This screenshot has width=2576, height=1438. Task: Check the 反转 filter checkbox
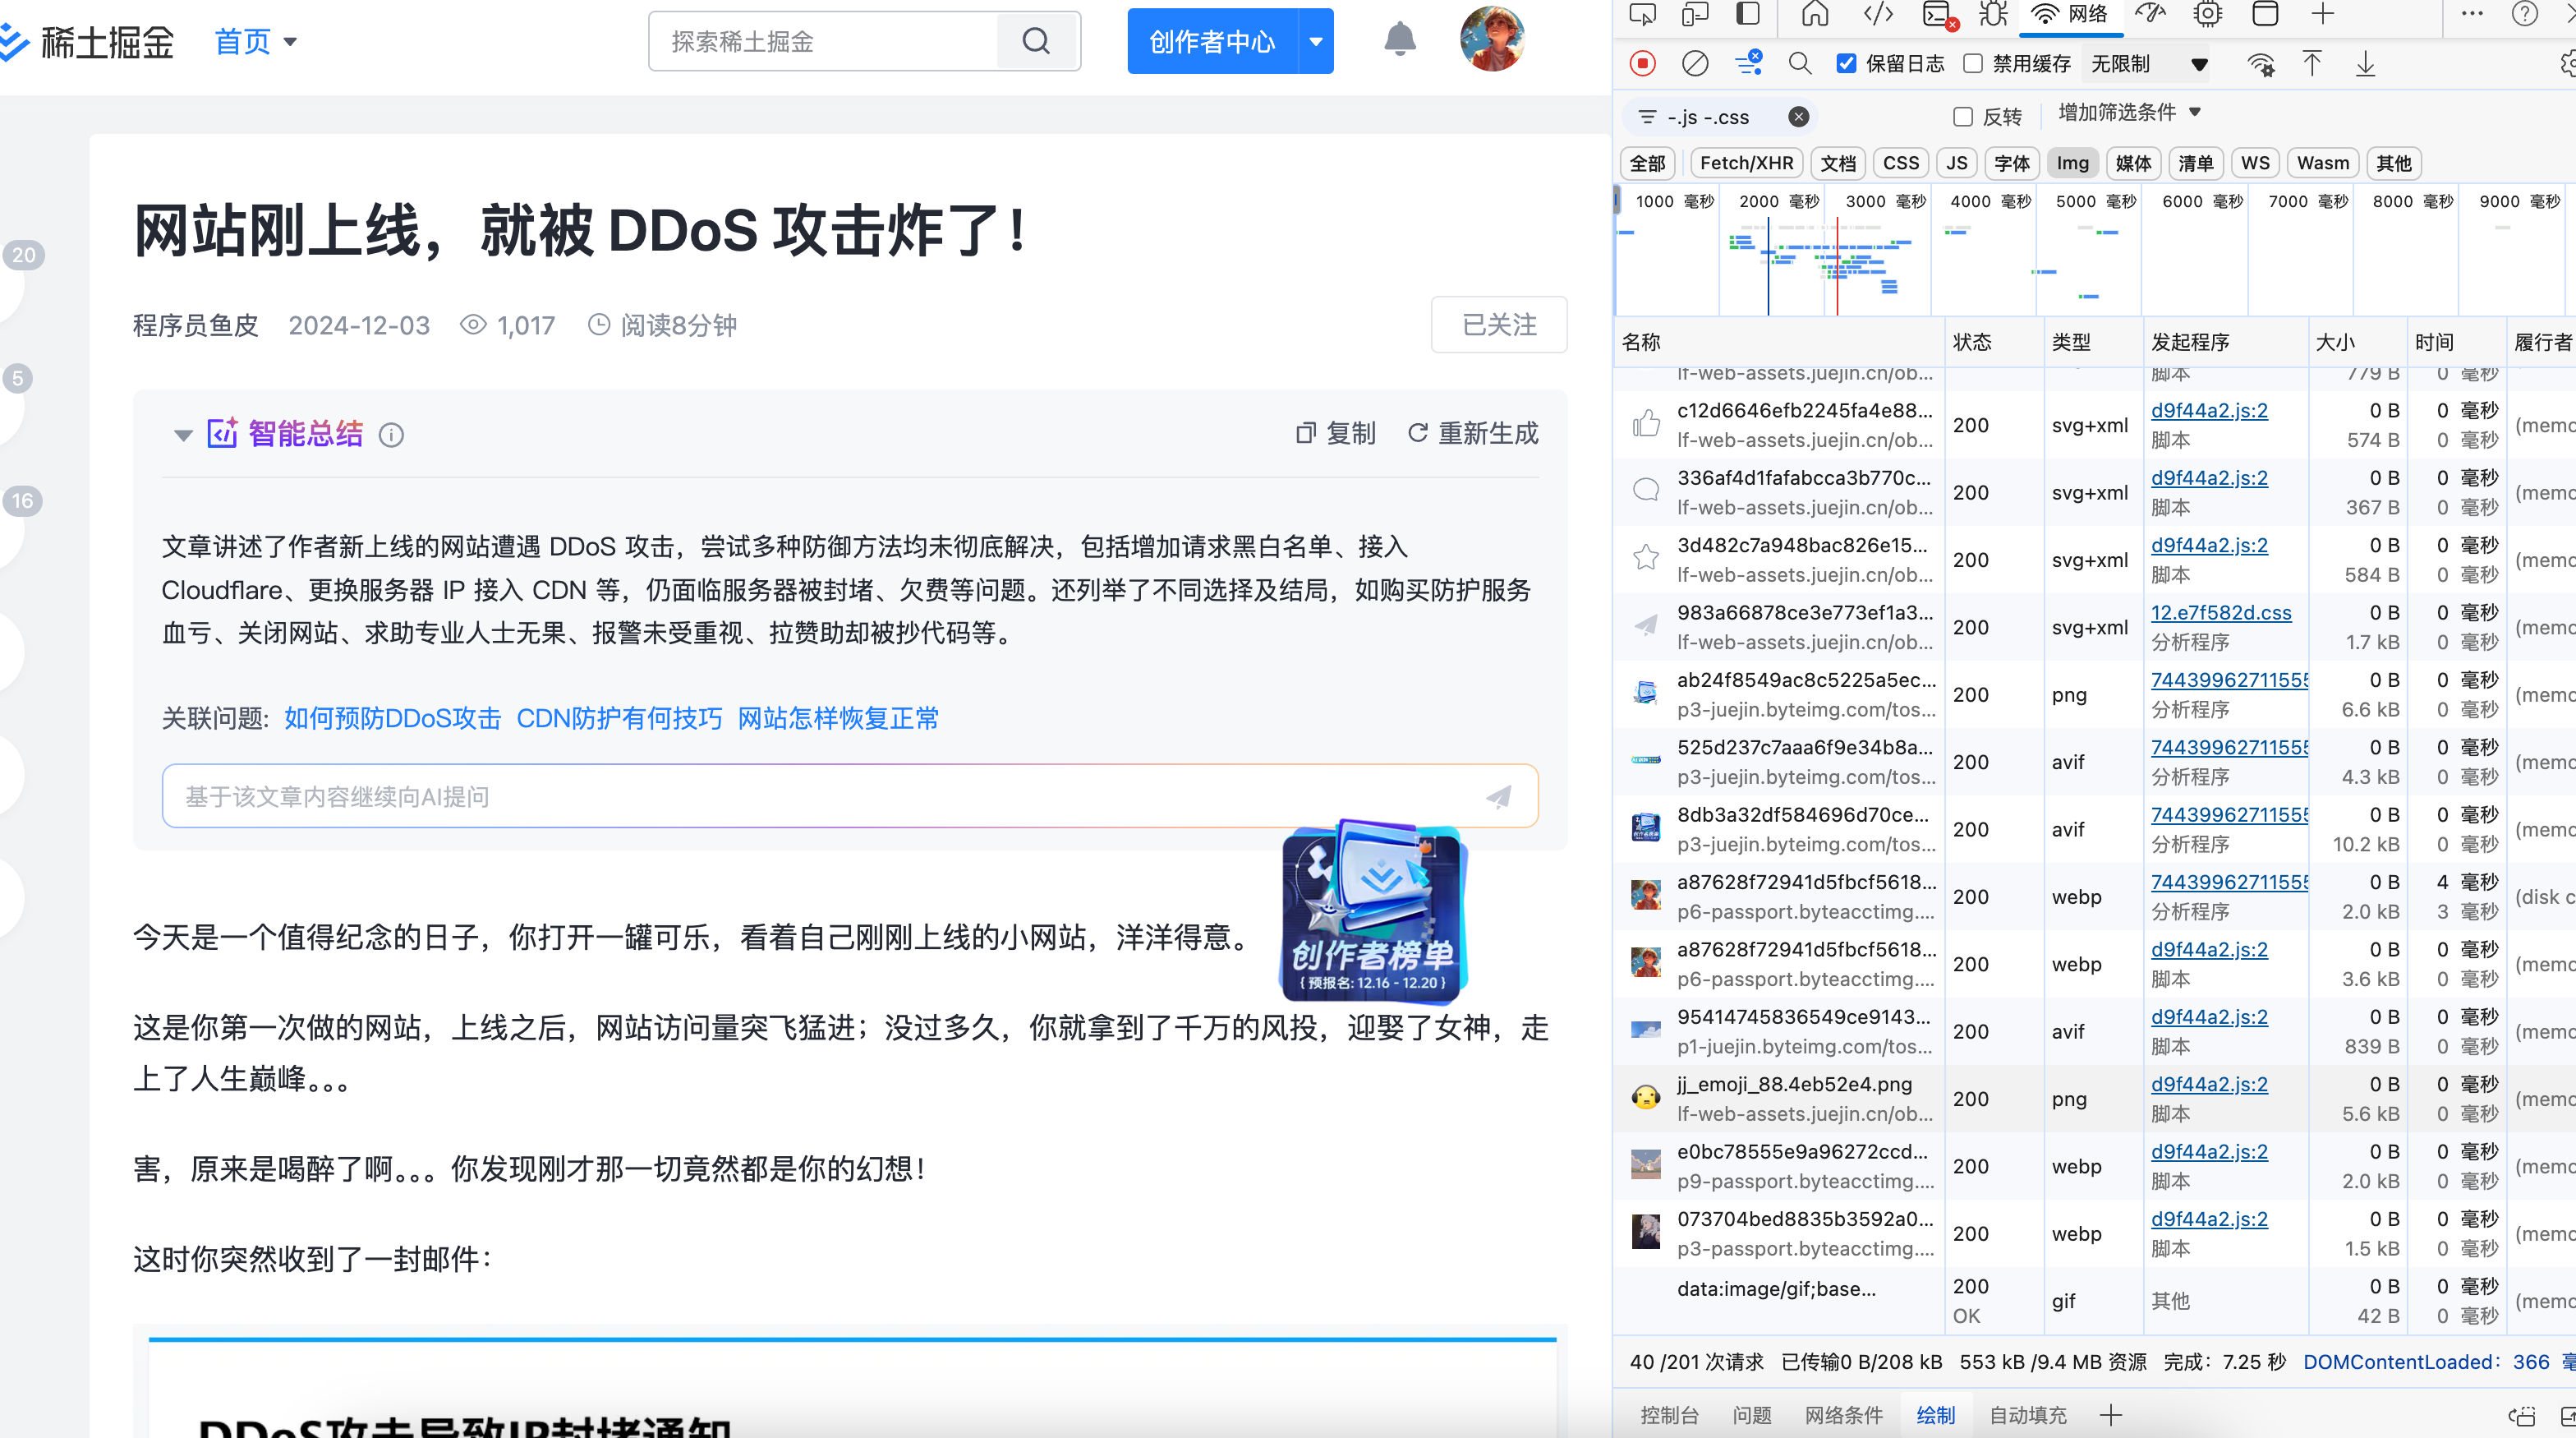click(1962, 117)
